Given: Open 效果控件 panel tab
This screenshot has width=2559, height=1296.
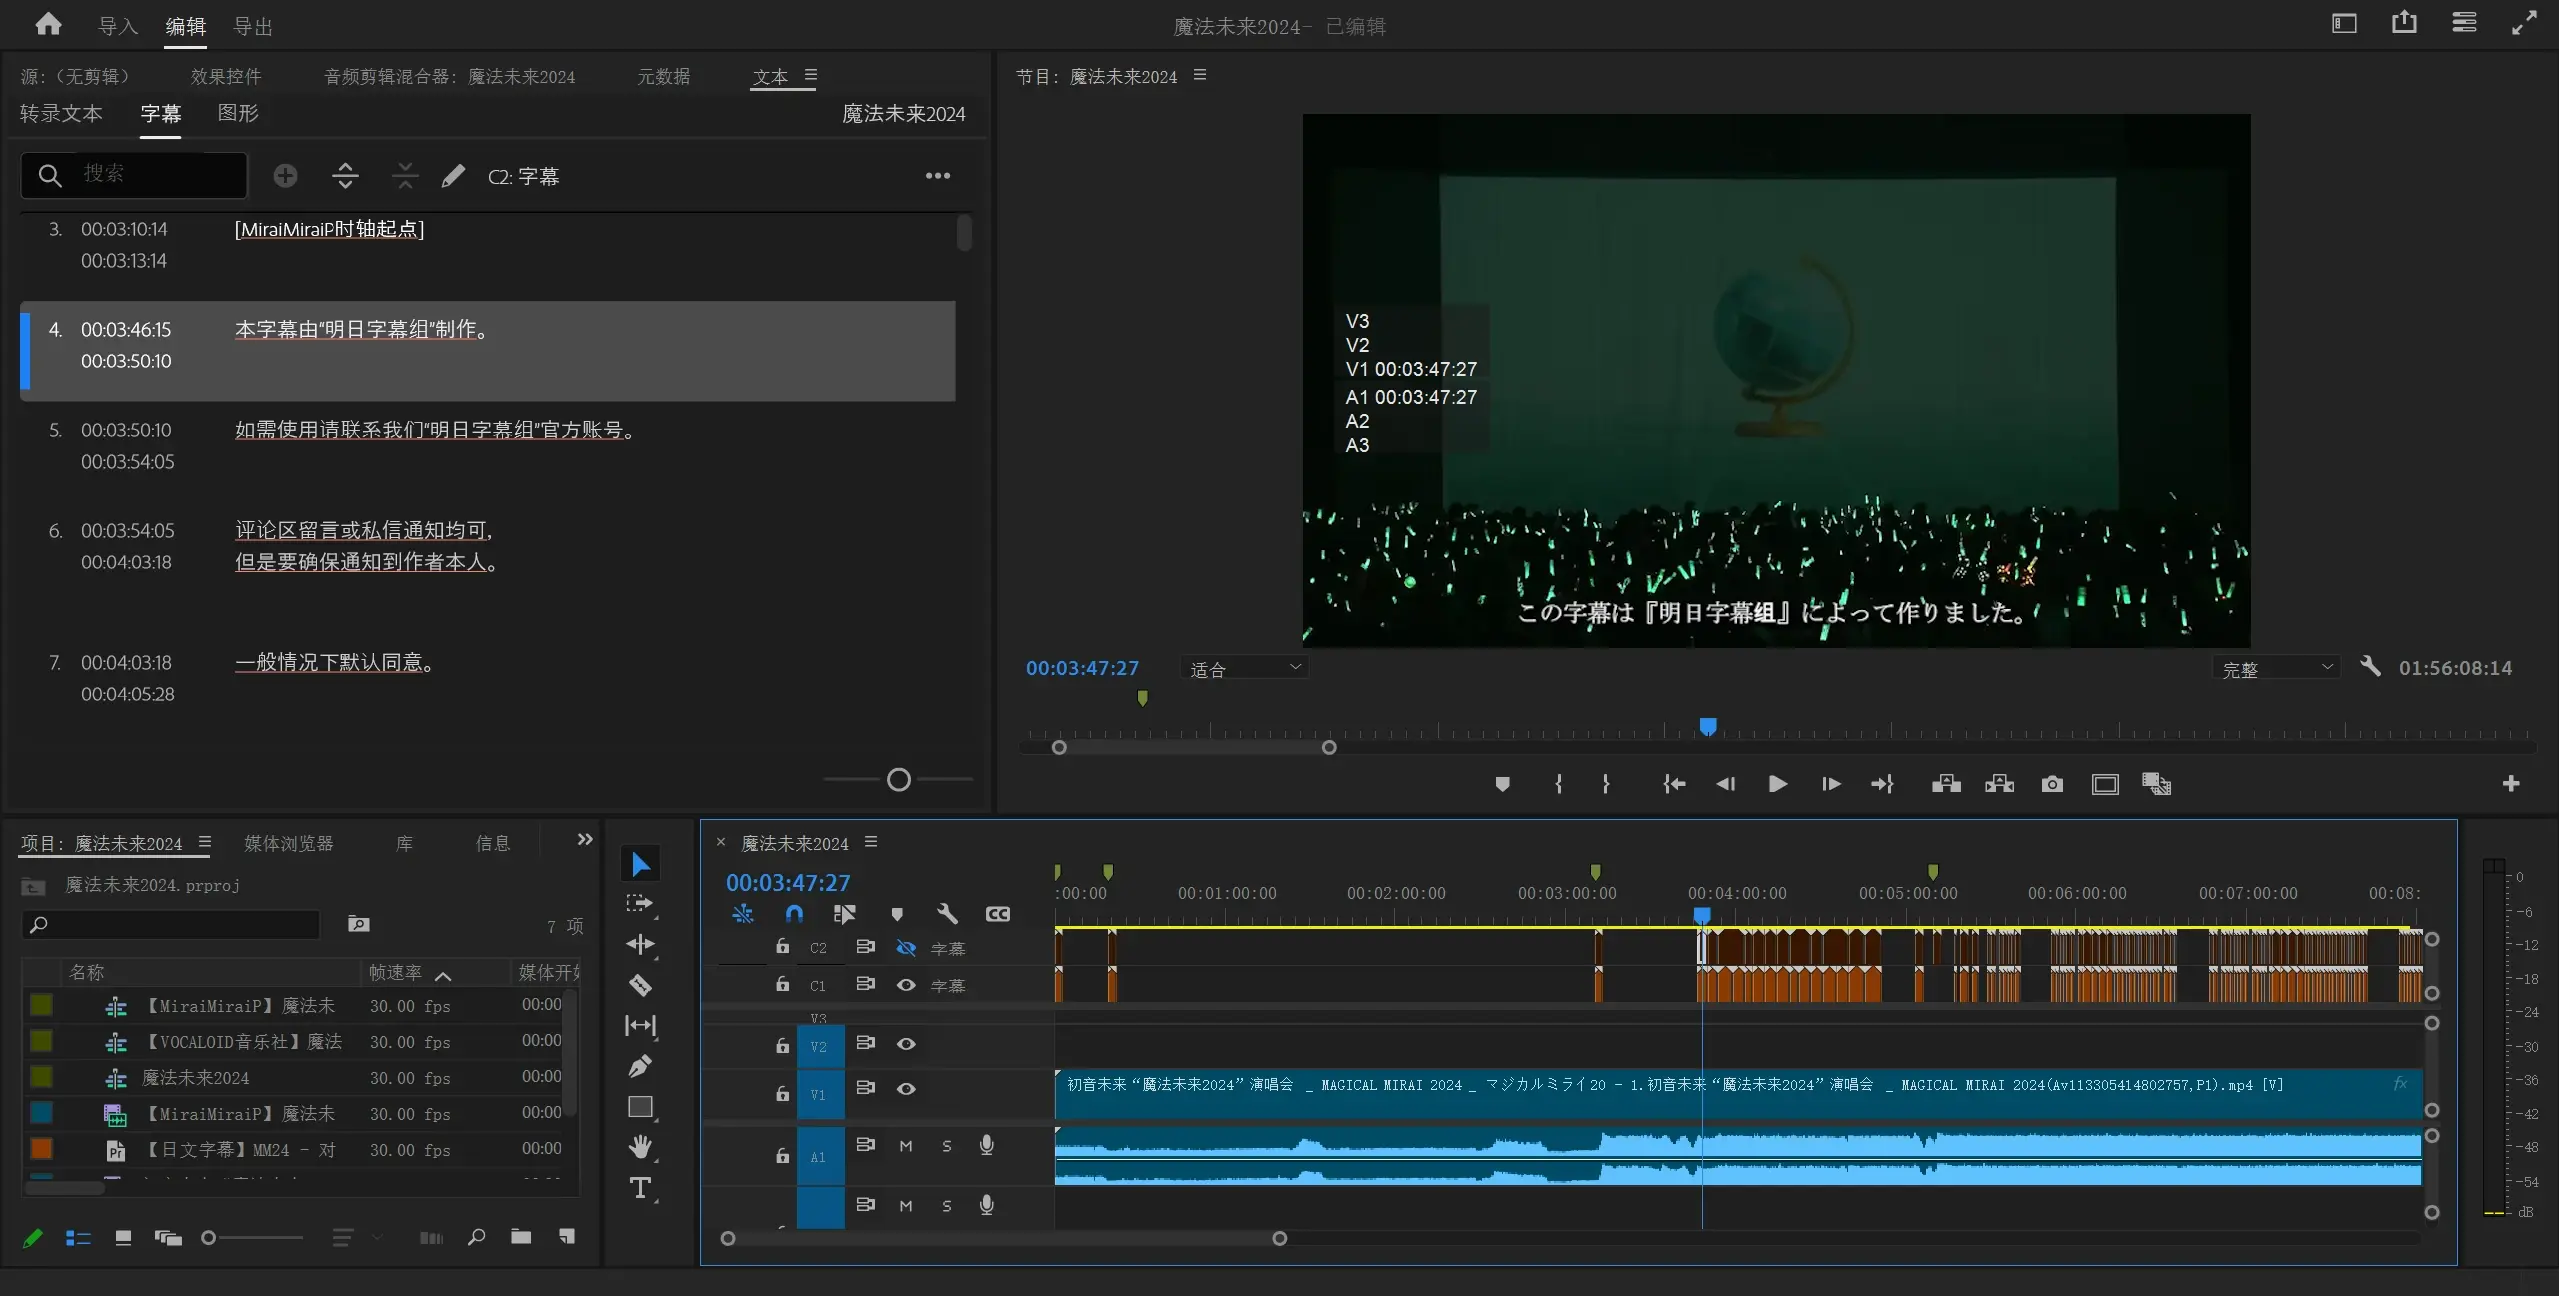Looking at the screenshot, I should (226, 76).
